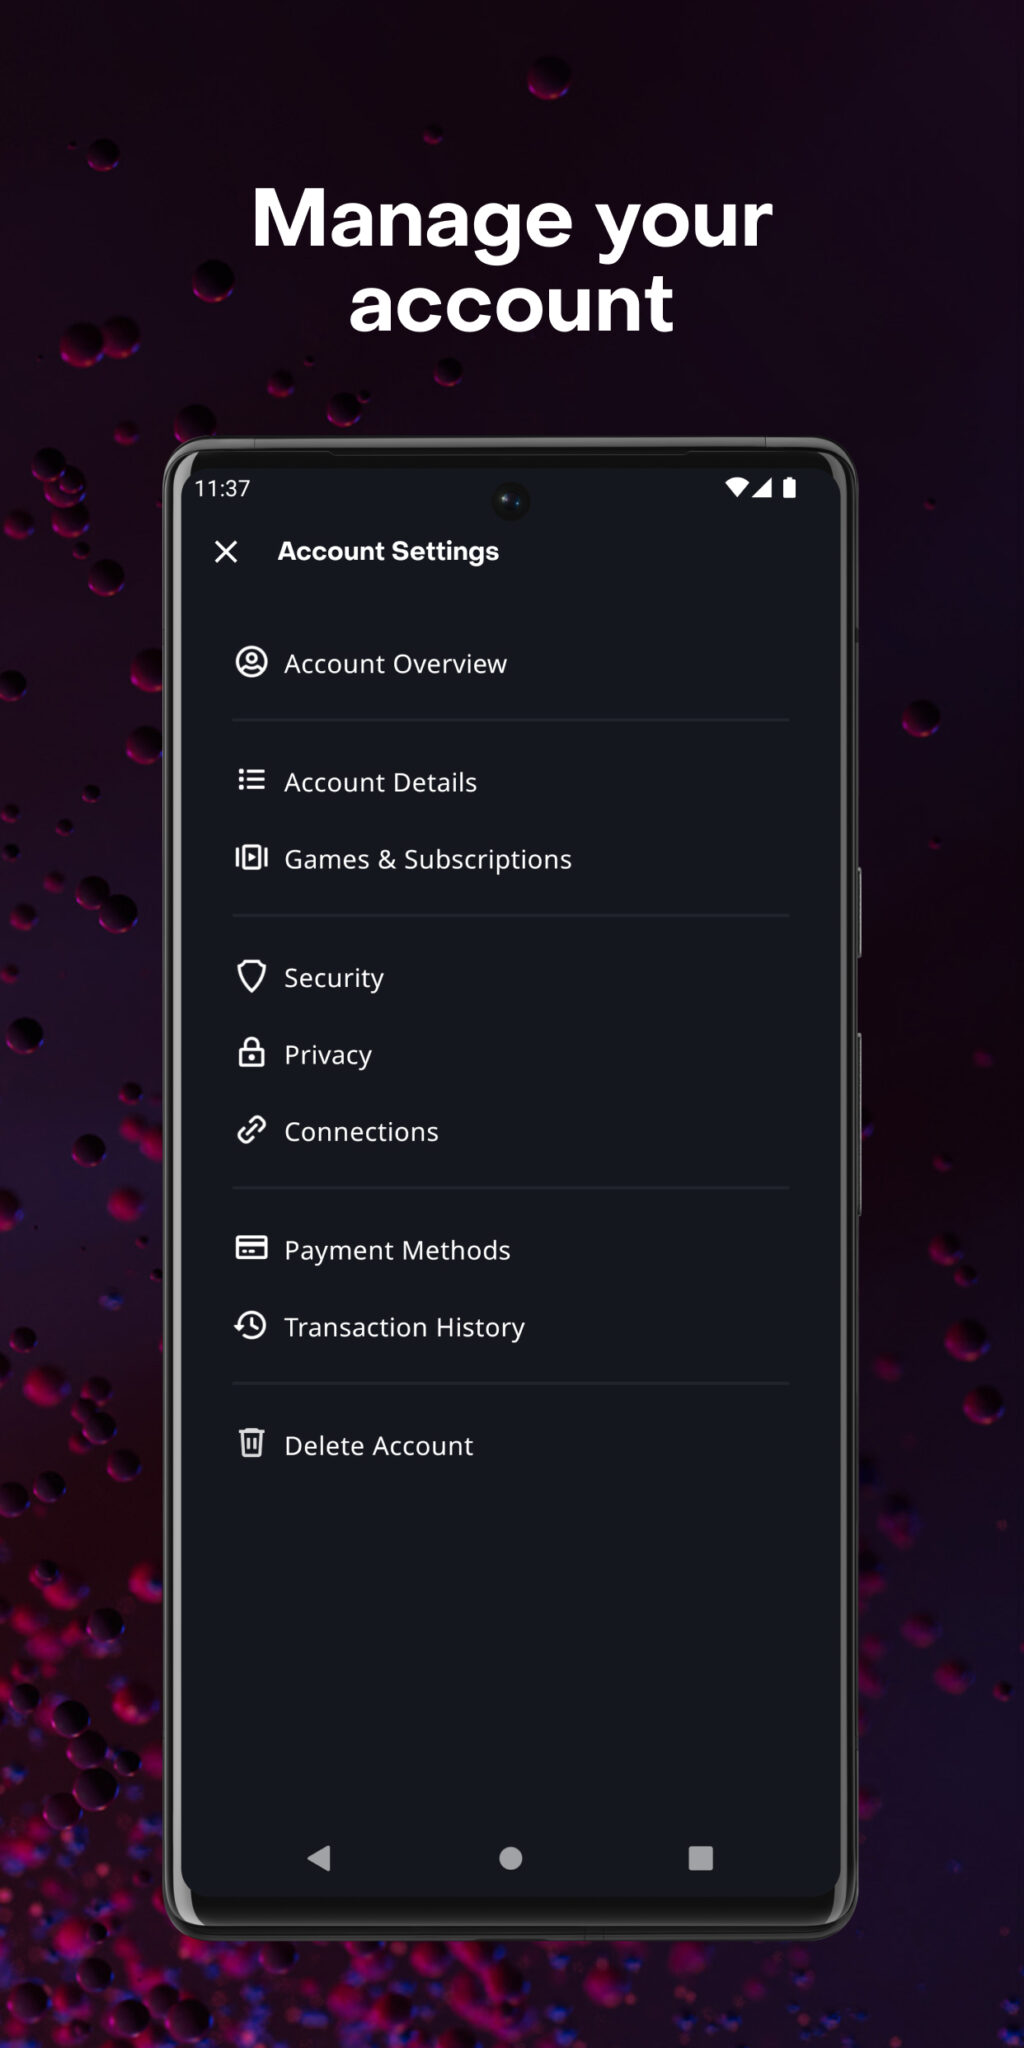
Task: View Transaction History label
Action: pyautogui.click(x=404, y=1328)
